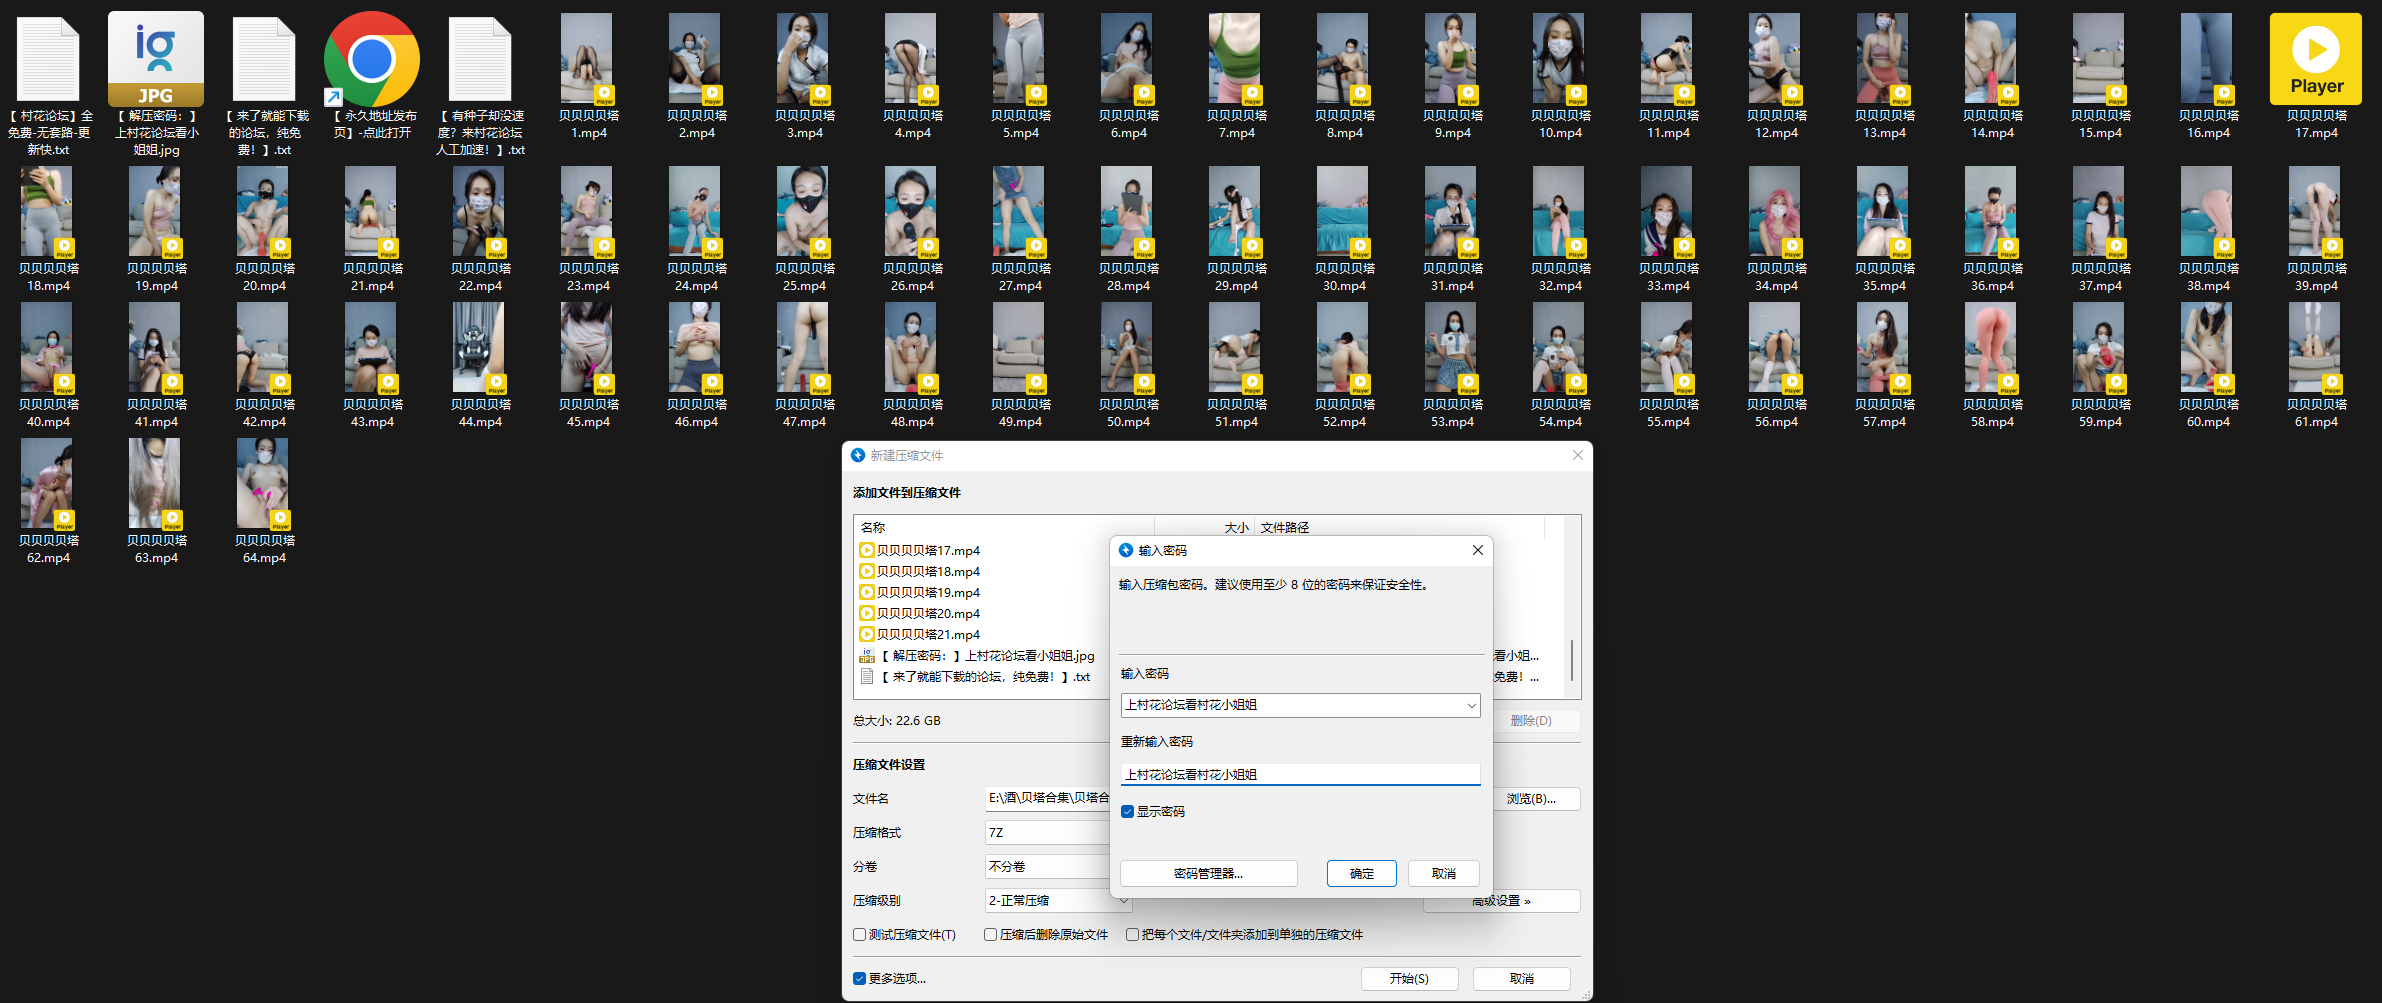This screenshot has width=2382, height=1003.
Task: Enable the 测试压缩文件 checkbox
Action: coord(860,935)
